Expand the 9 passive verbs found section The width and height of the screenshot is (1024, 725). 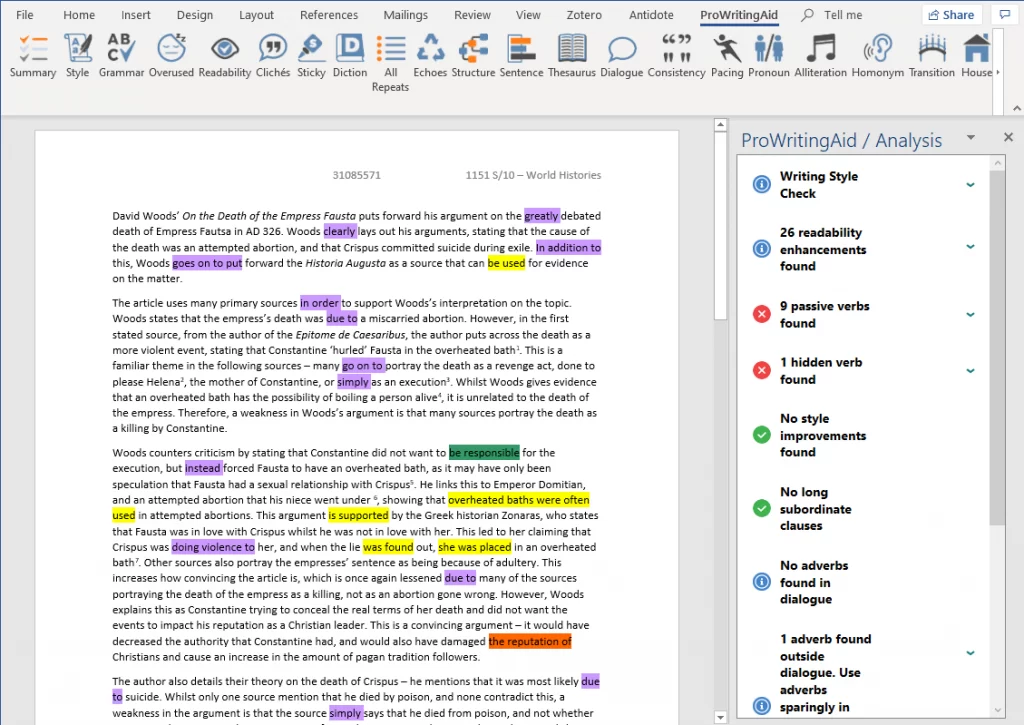point(970,315)
